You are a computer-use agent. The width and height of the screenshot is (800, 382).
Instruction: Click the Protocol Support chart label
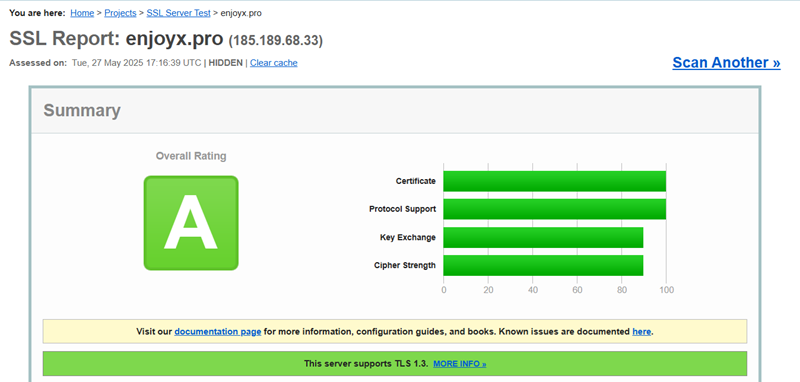pyautogui.click(x=403, y=209)
